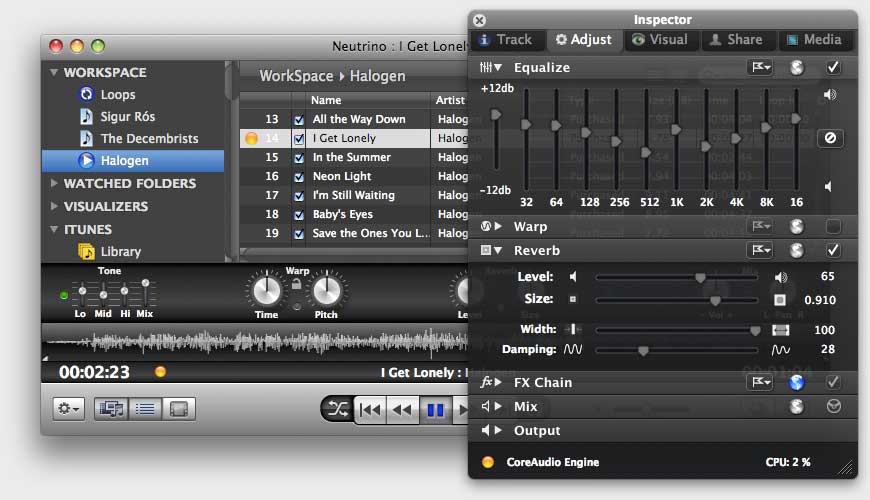Click the Equalize globe icon
The height and width of the screenshot is (500, 870).
797,68
